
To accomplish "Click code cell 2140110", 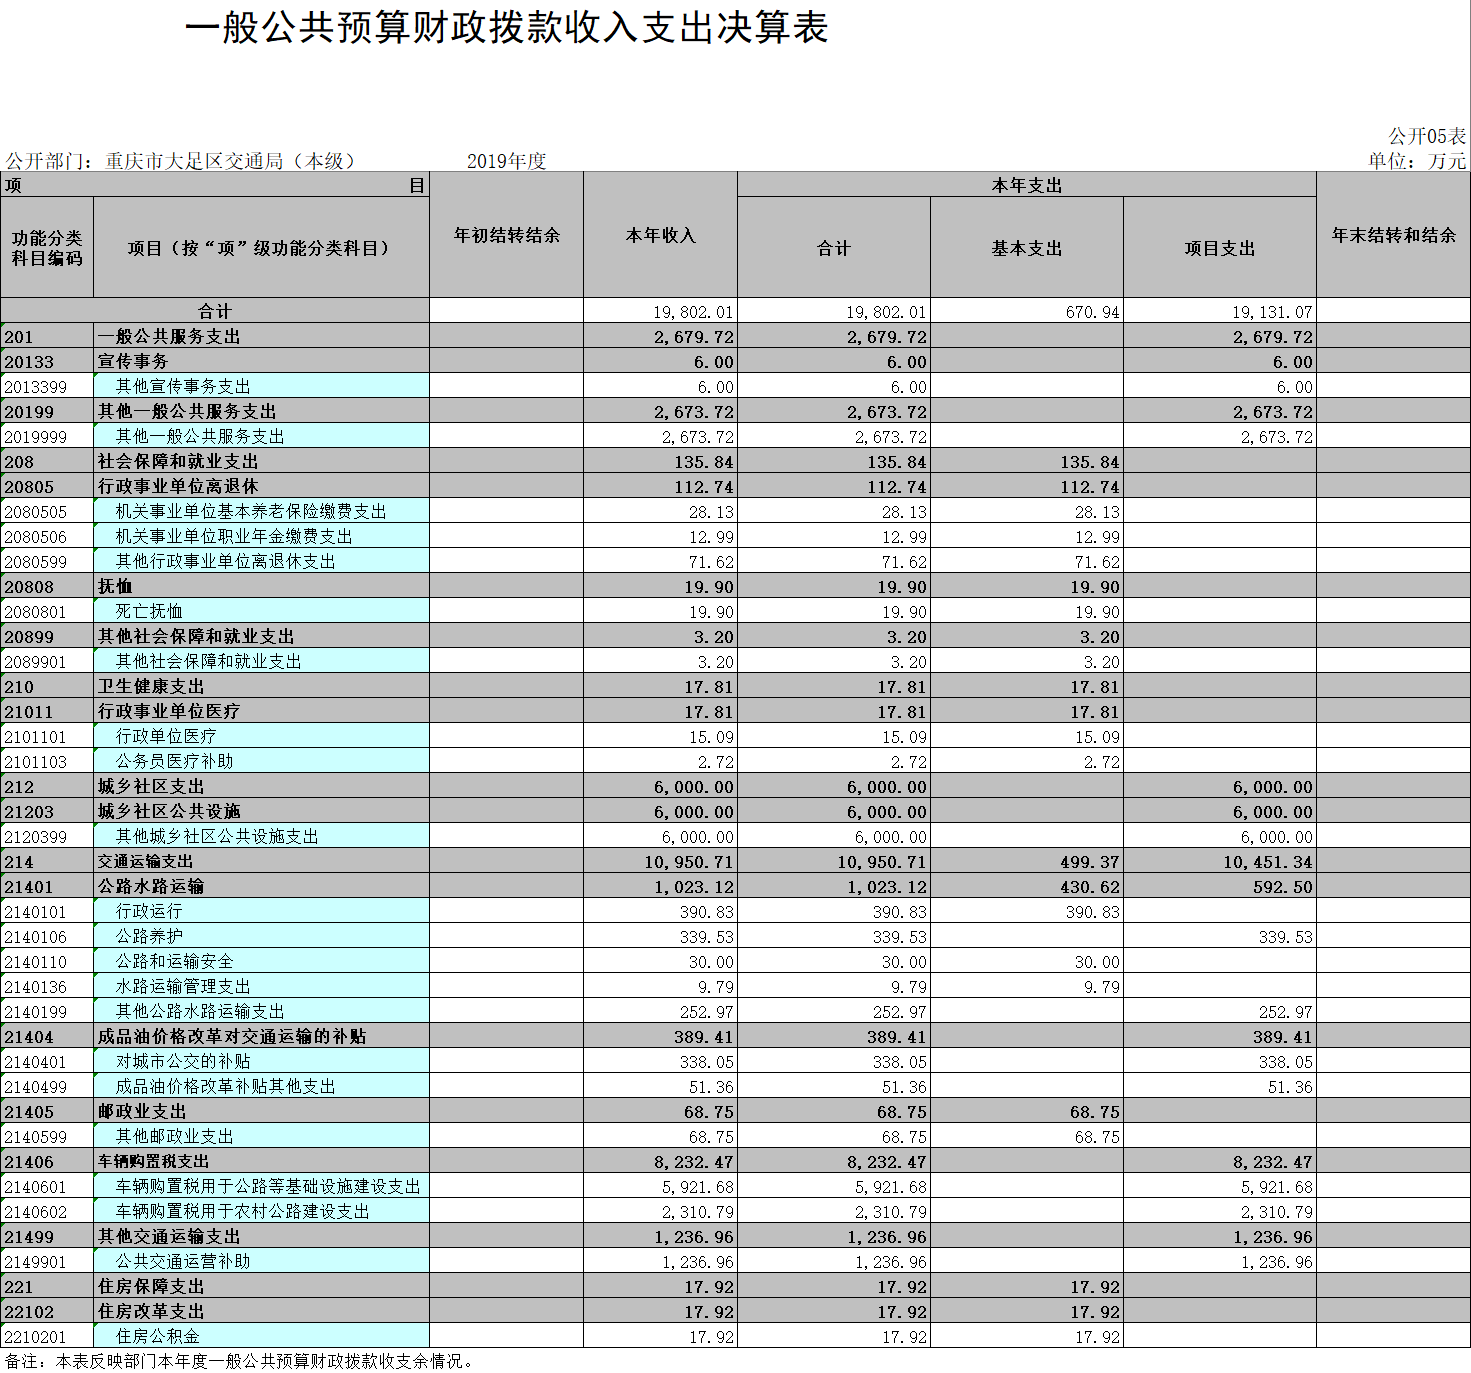I will (x=47, y=961).
